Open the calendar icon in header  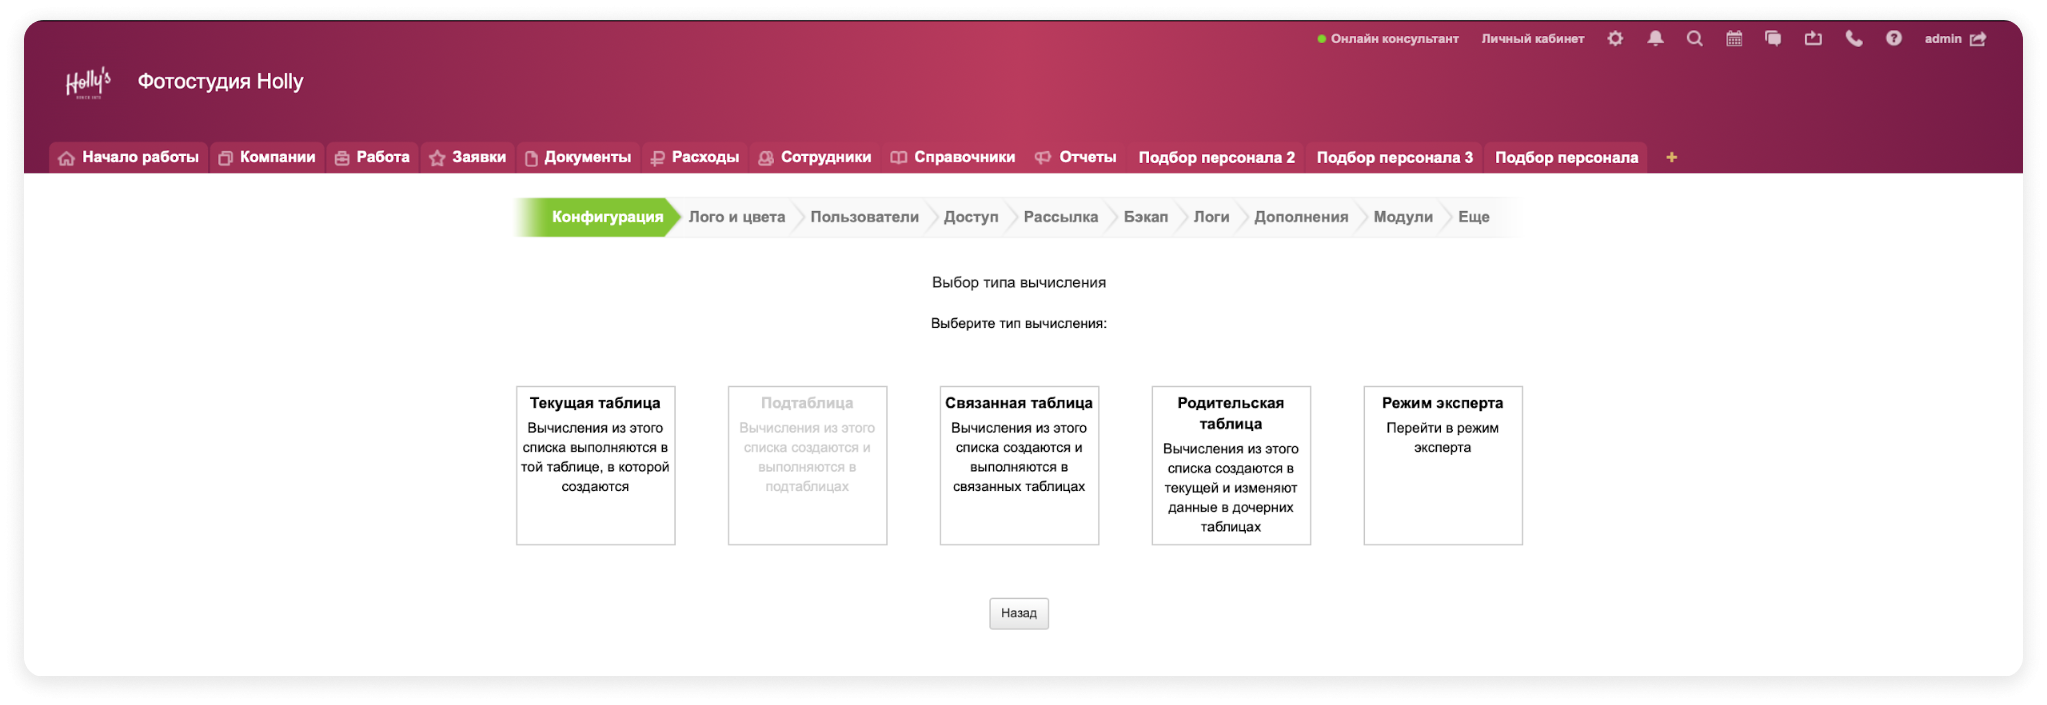(x=1734, y=39)
